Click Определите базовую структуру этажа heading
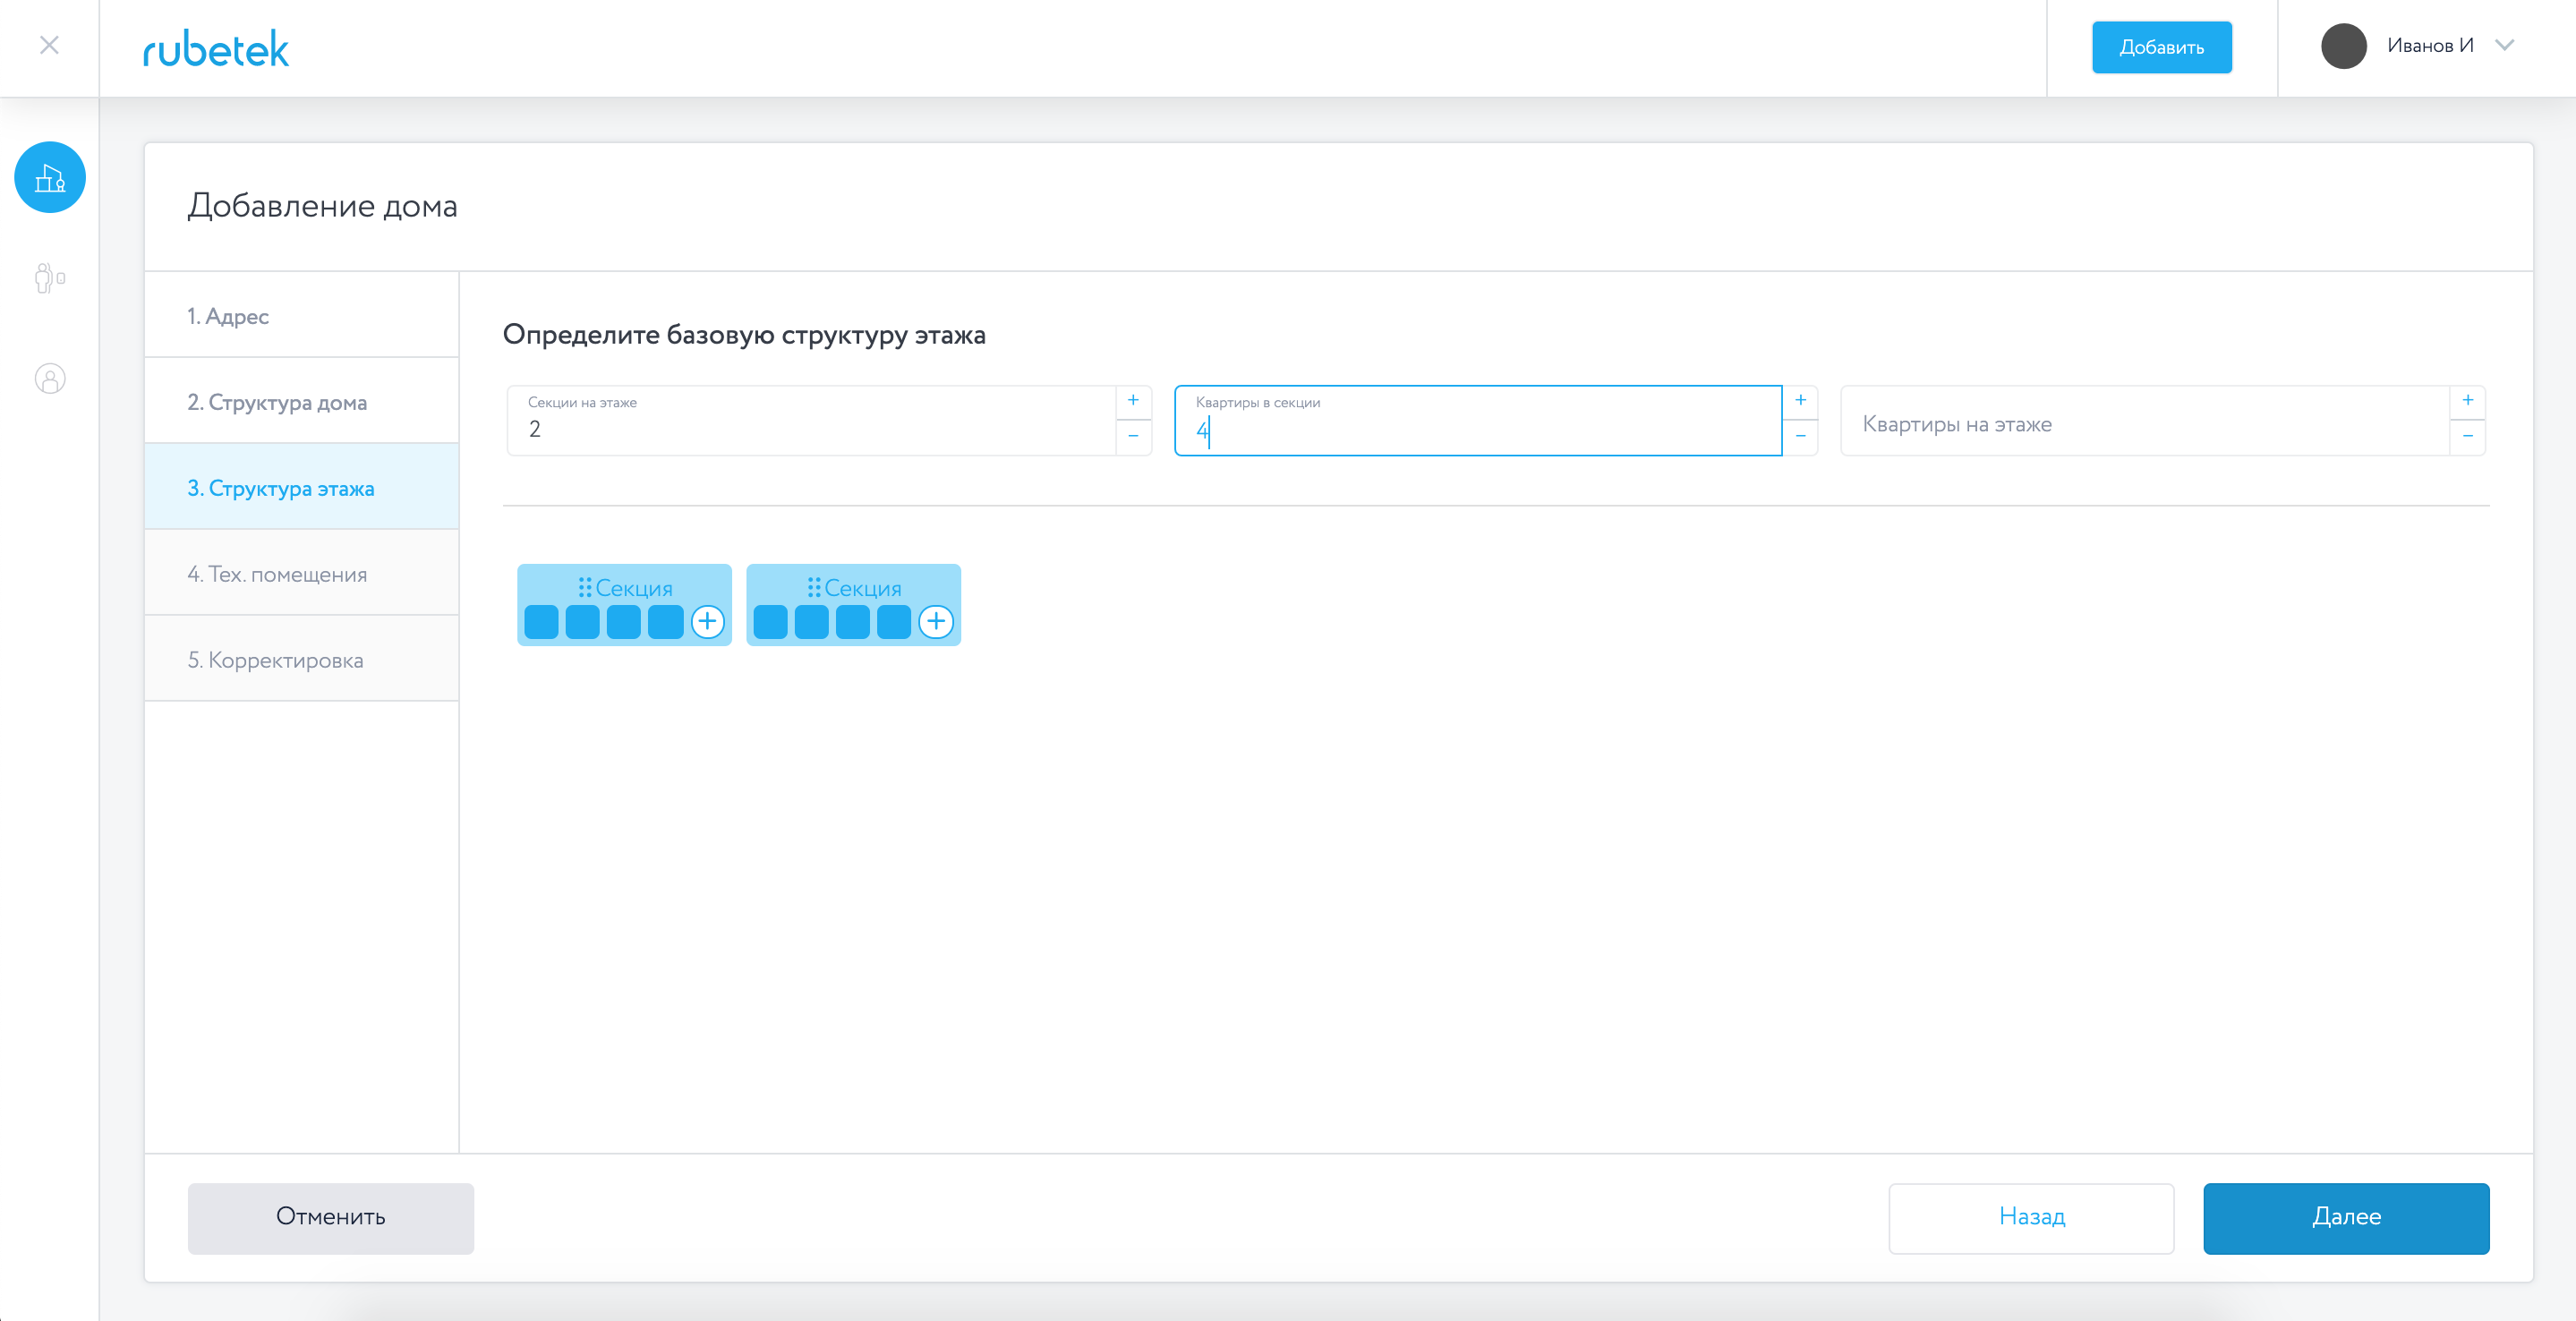Image resolution: width=2576 pixels, height=1321 pixels. point(744,335)
